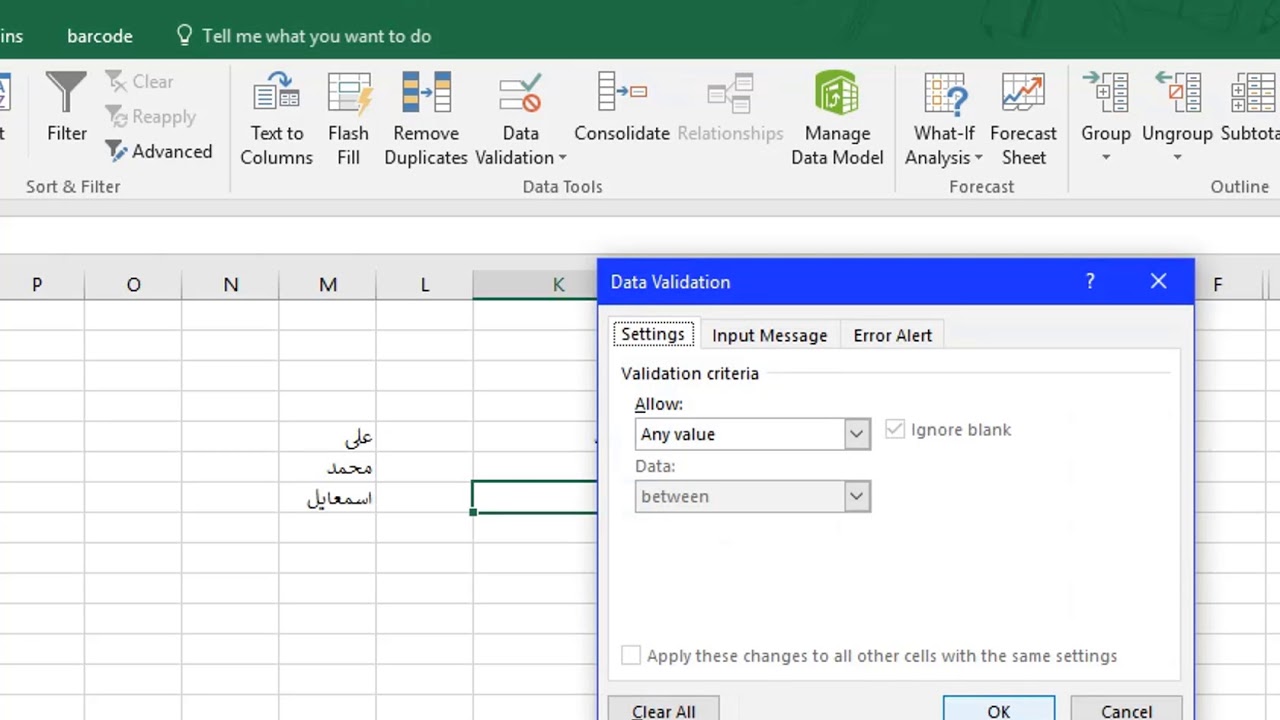Click the Data Validation icon
Viewport: 1280px width, 720px height.
pos(520,92)
